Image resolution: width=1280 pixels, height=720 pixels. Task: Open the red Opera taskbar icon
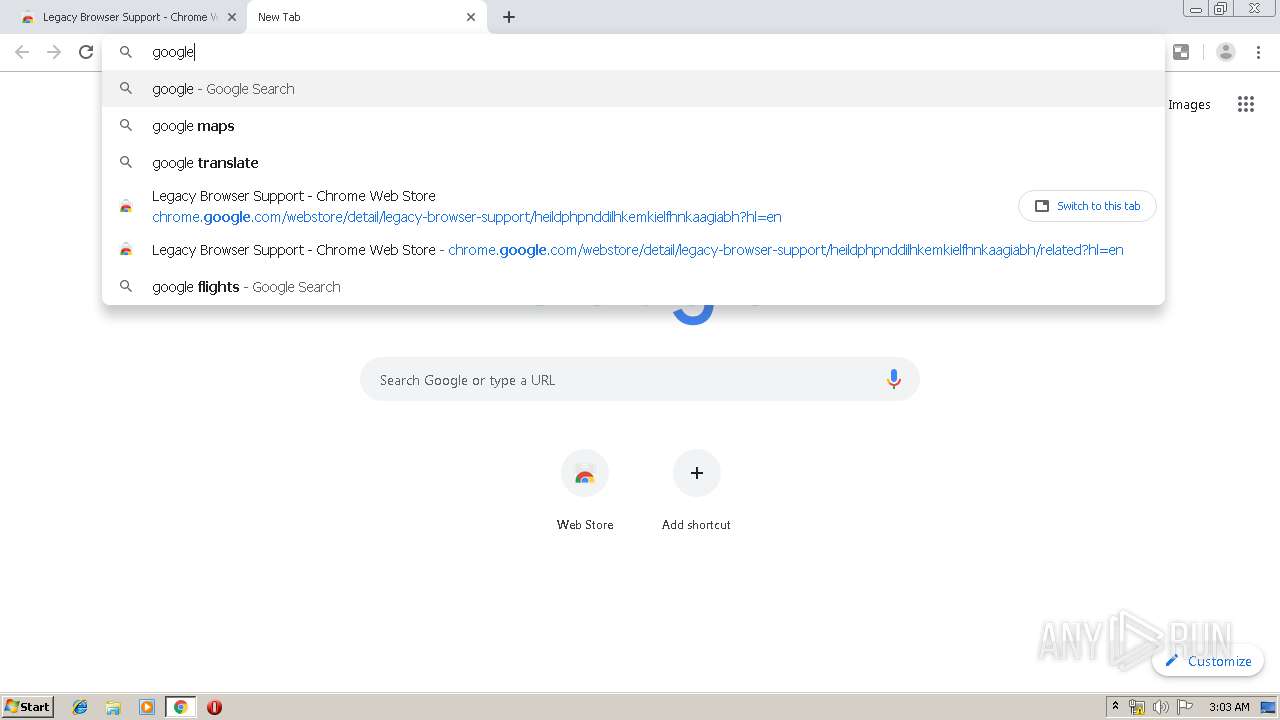[214, 707]
